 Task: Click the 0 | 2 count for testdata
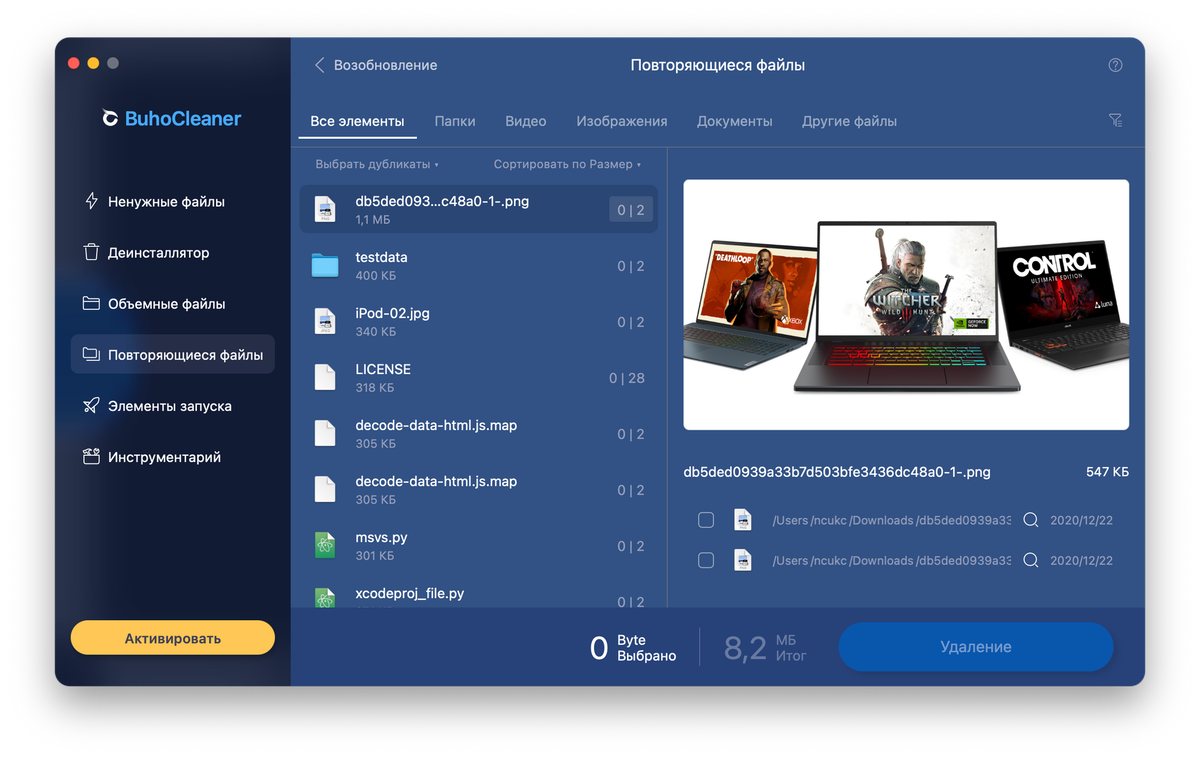(631, 266)
